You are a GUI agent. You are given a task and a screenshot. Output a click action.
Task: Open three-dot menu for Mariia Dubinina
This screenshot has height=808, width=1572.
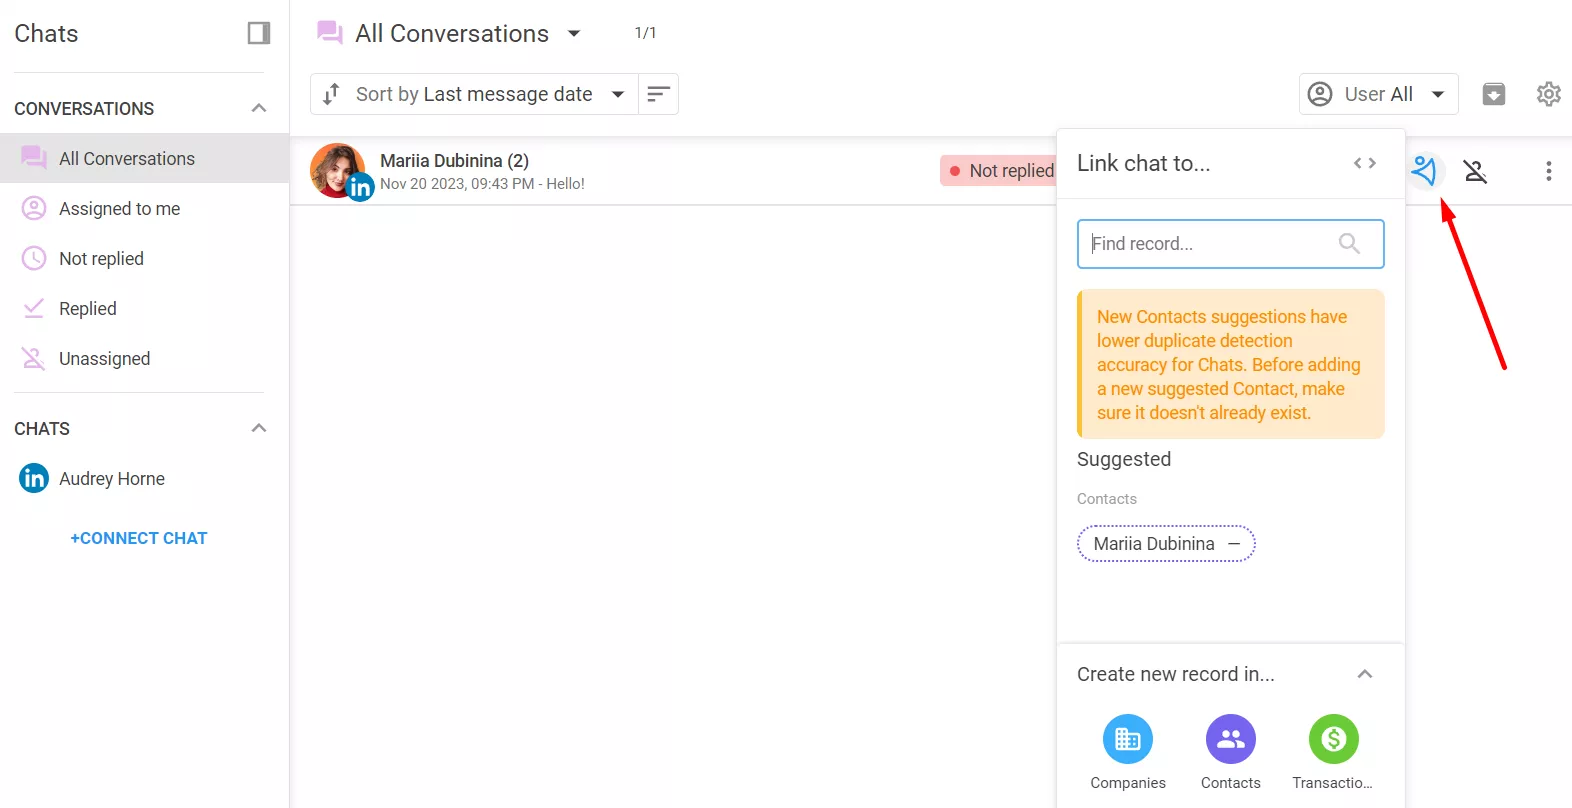click(x=1548, y=171)
